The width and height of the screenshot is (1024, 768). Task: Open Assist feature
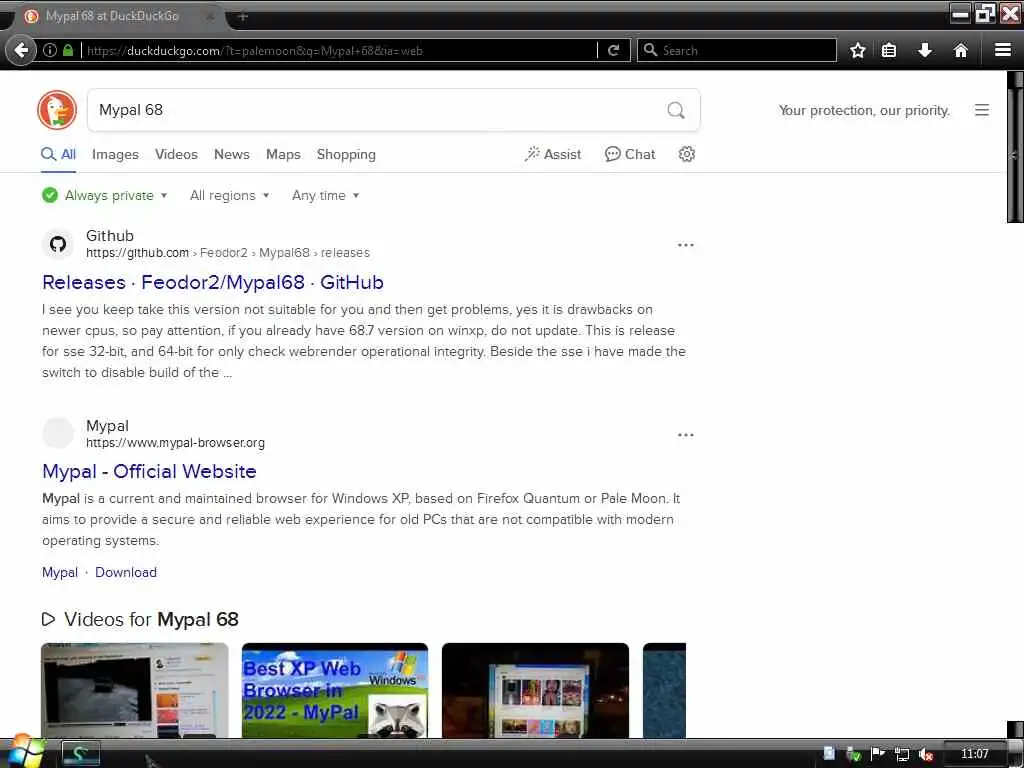point(552,155)
